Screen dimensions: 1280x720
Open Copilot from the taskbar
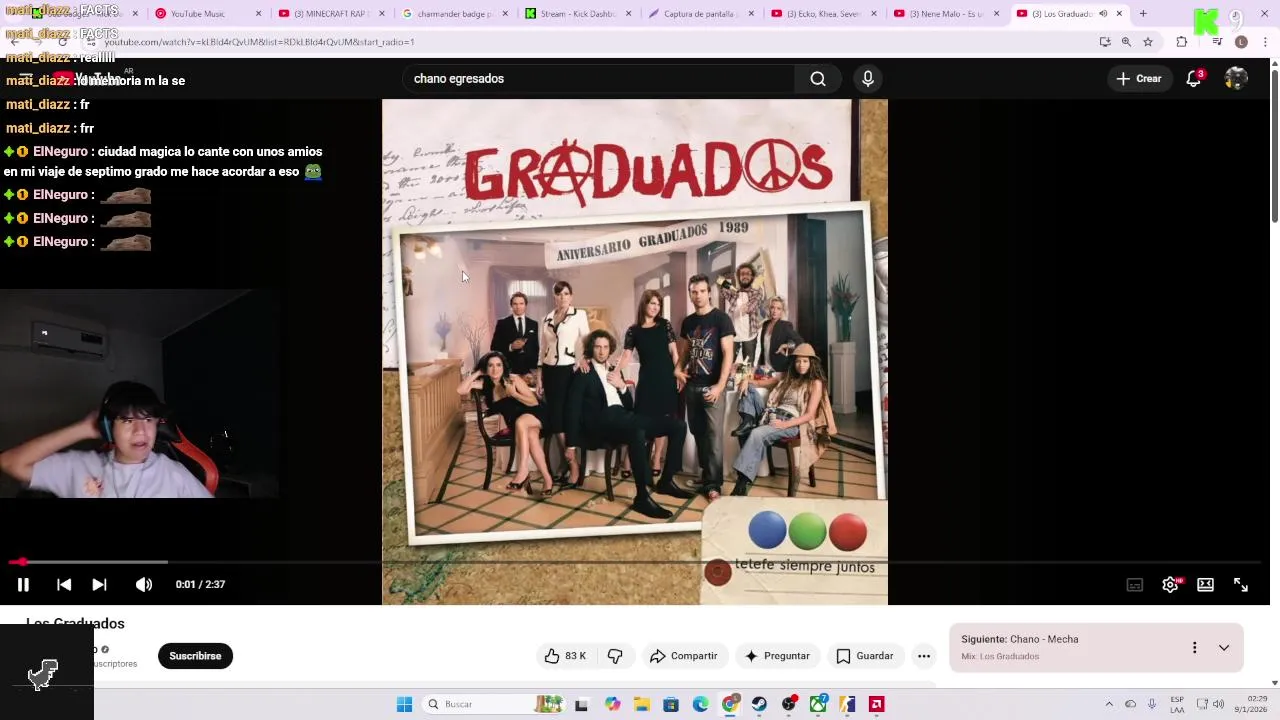[613, 704]
